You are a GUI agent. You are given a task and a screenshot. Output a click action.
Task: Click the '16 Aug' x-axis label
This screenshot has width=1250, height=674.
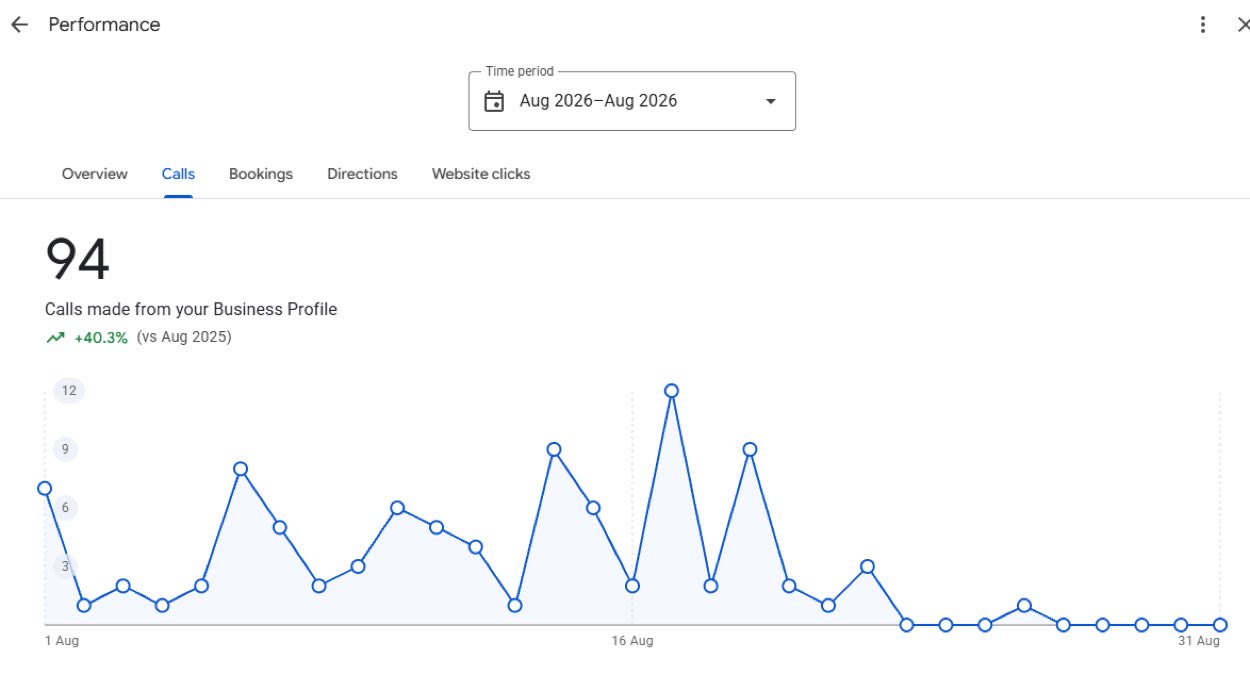pos(632,641)
